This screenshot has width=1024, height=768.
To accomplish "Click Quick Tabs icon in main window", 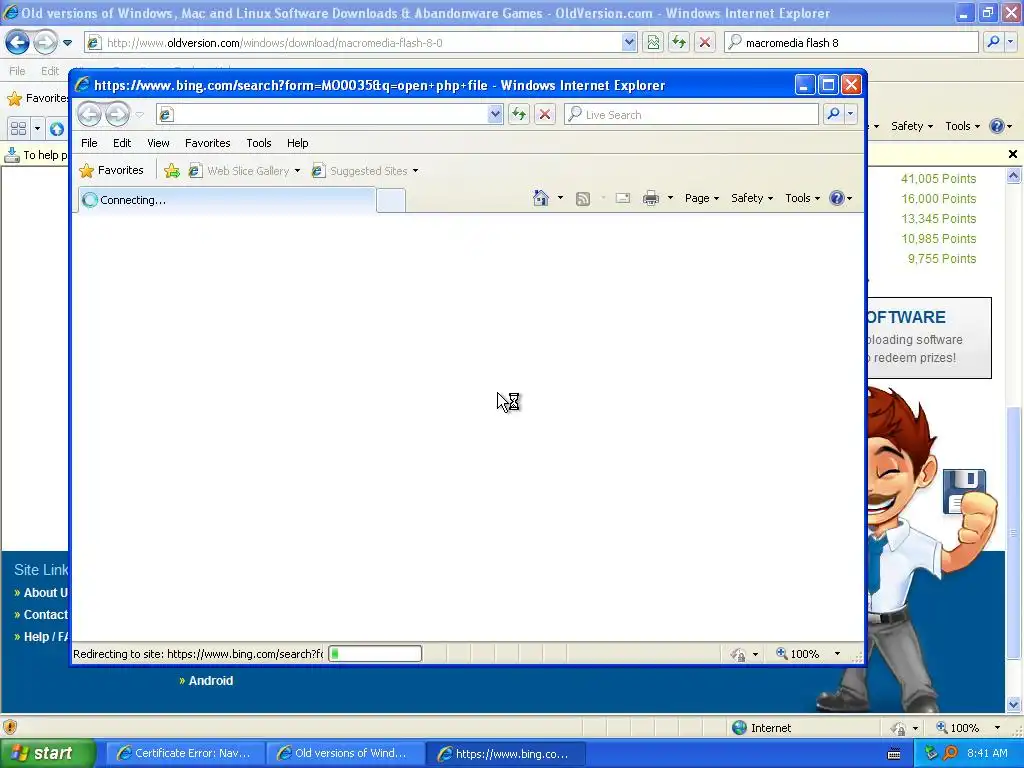I will [x=18, y=128].
